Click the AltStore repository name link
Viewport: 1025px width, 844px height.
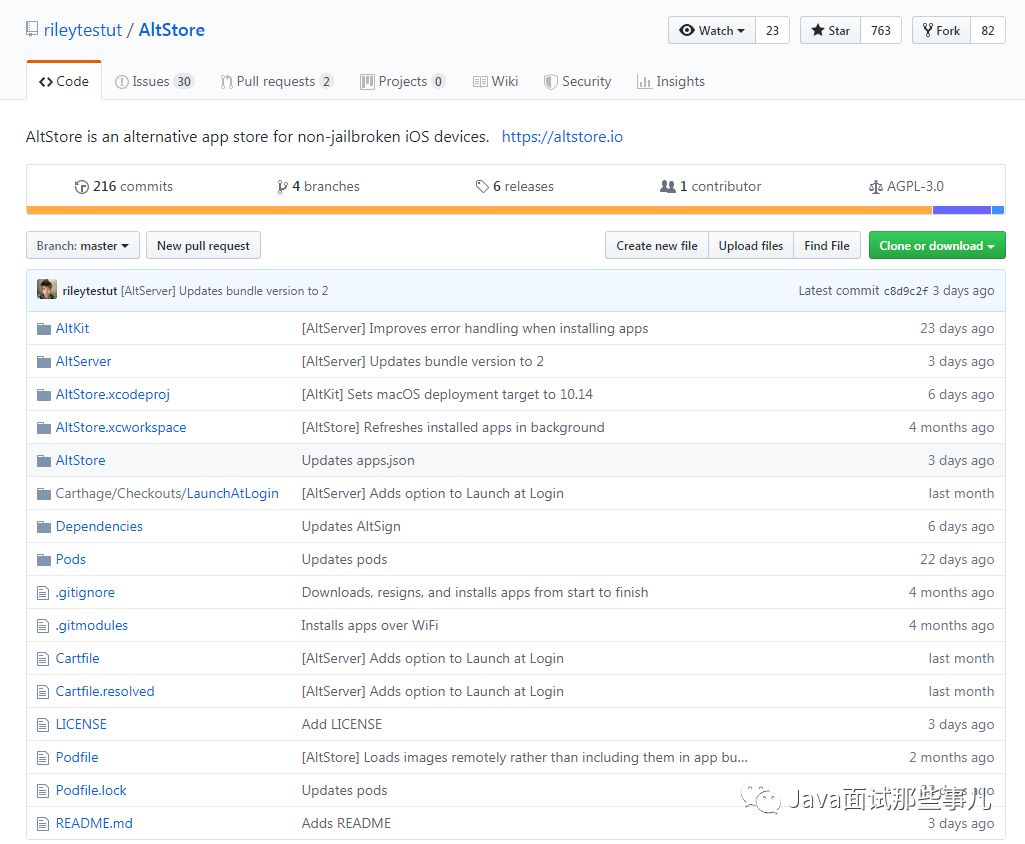click(x=172, y=30)
